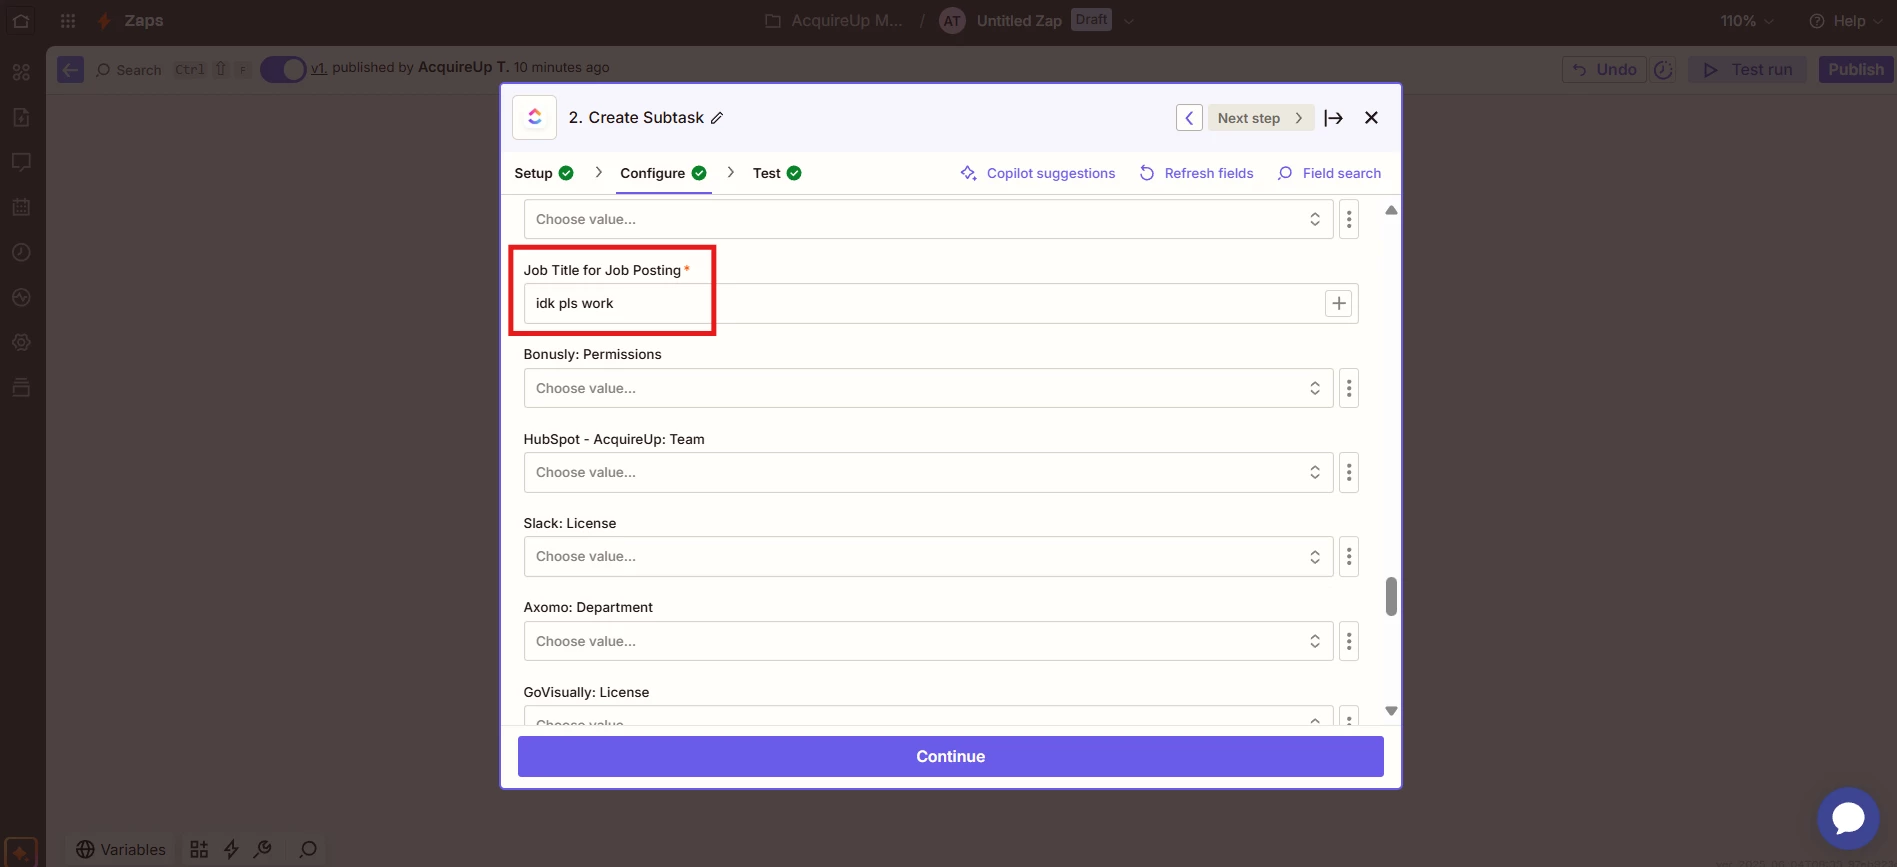Click plus icon in Job Title field

(1338, 303)
